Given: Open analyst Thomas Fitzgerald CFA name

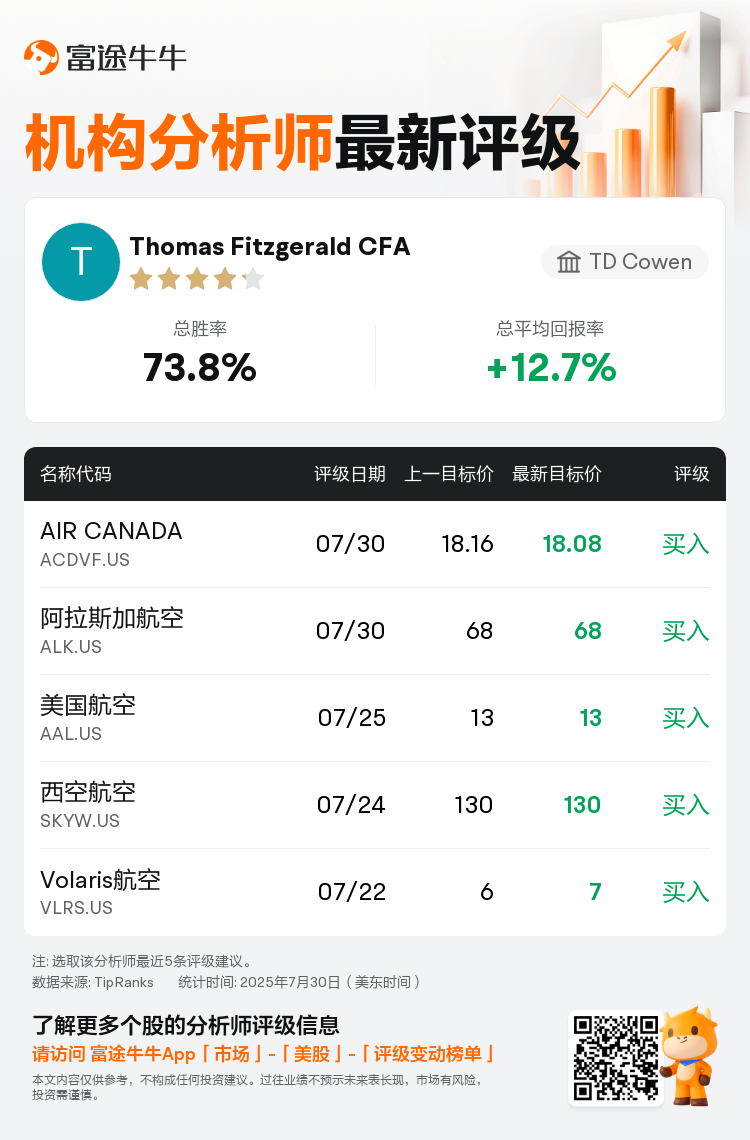Looking at the screenshot, I should click(270, 246).
